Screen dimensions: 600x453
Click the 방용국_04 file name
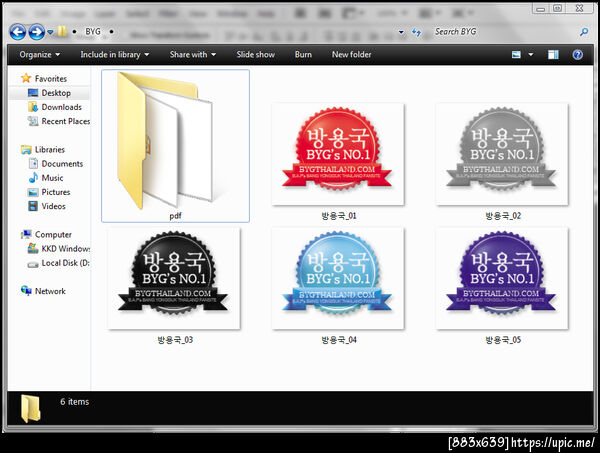point(339,340)
